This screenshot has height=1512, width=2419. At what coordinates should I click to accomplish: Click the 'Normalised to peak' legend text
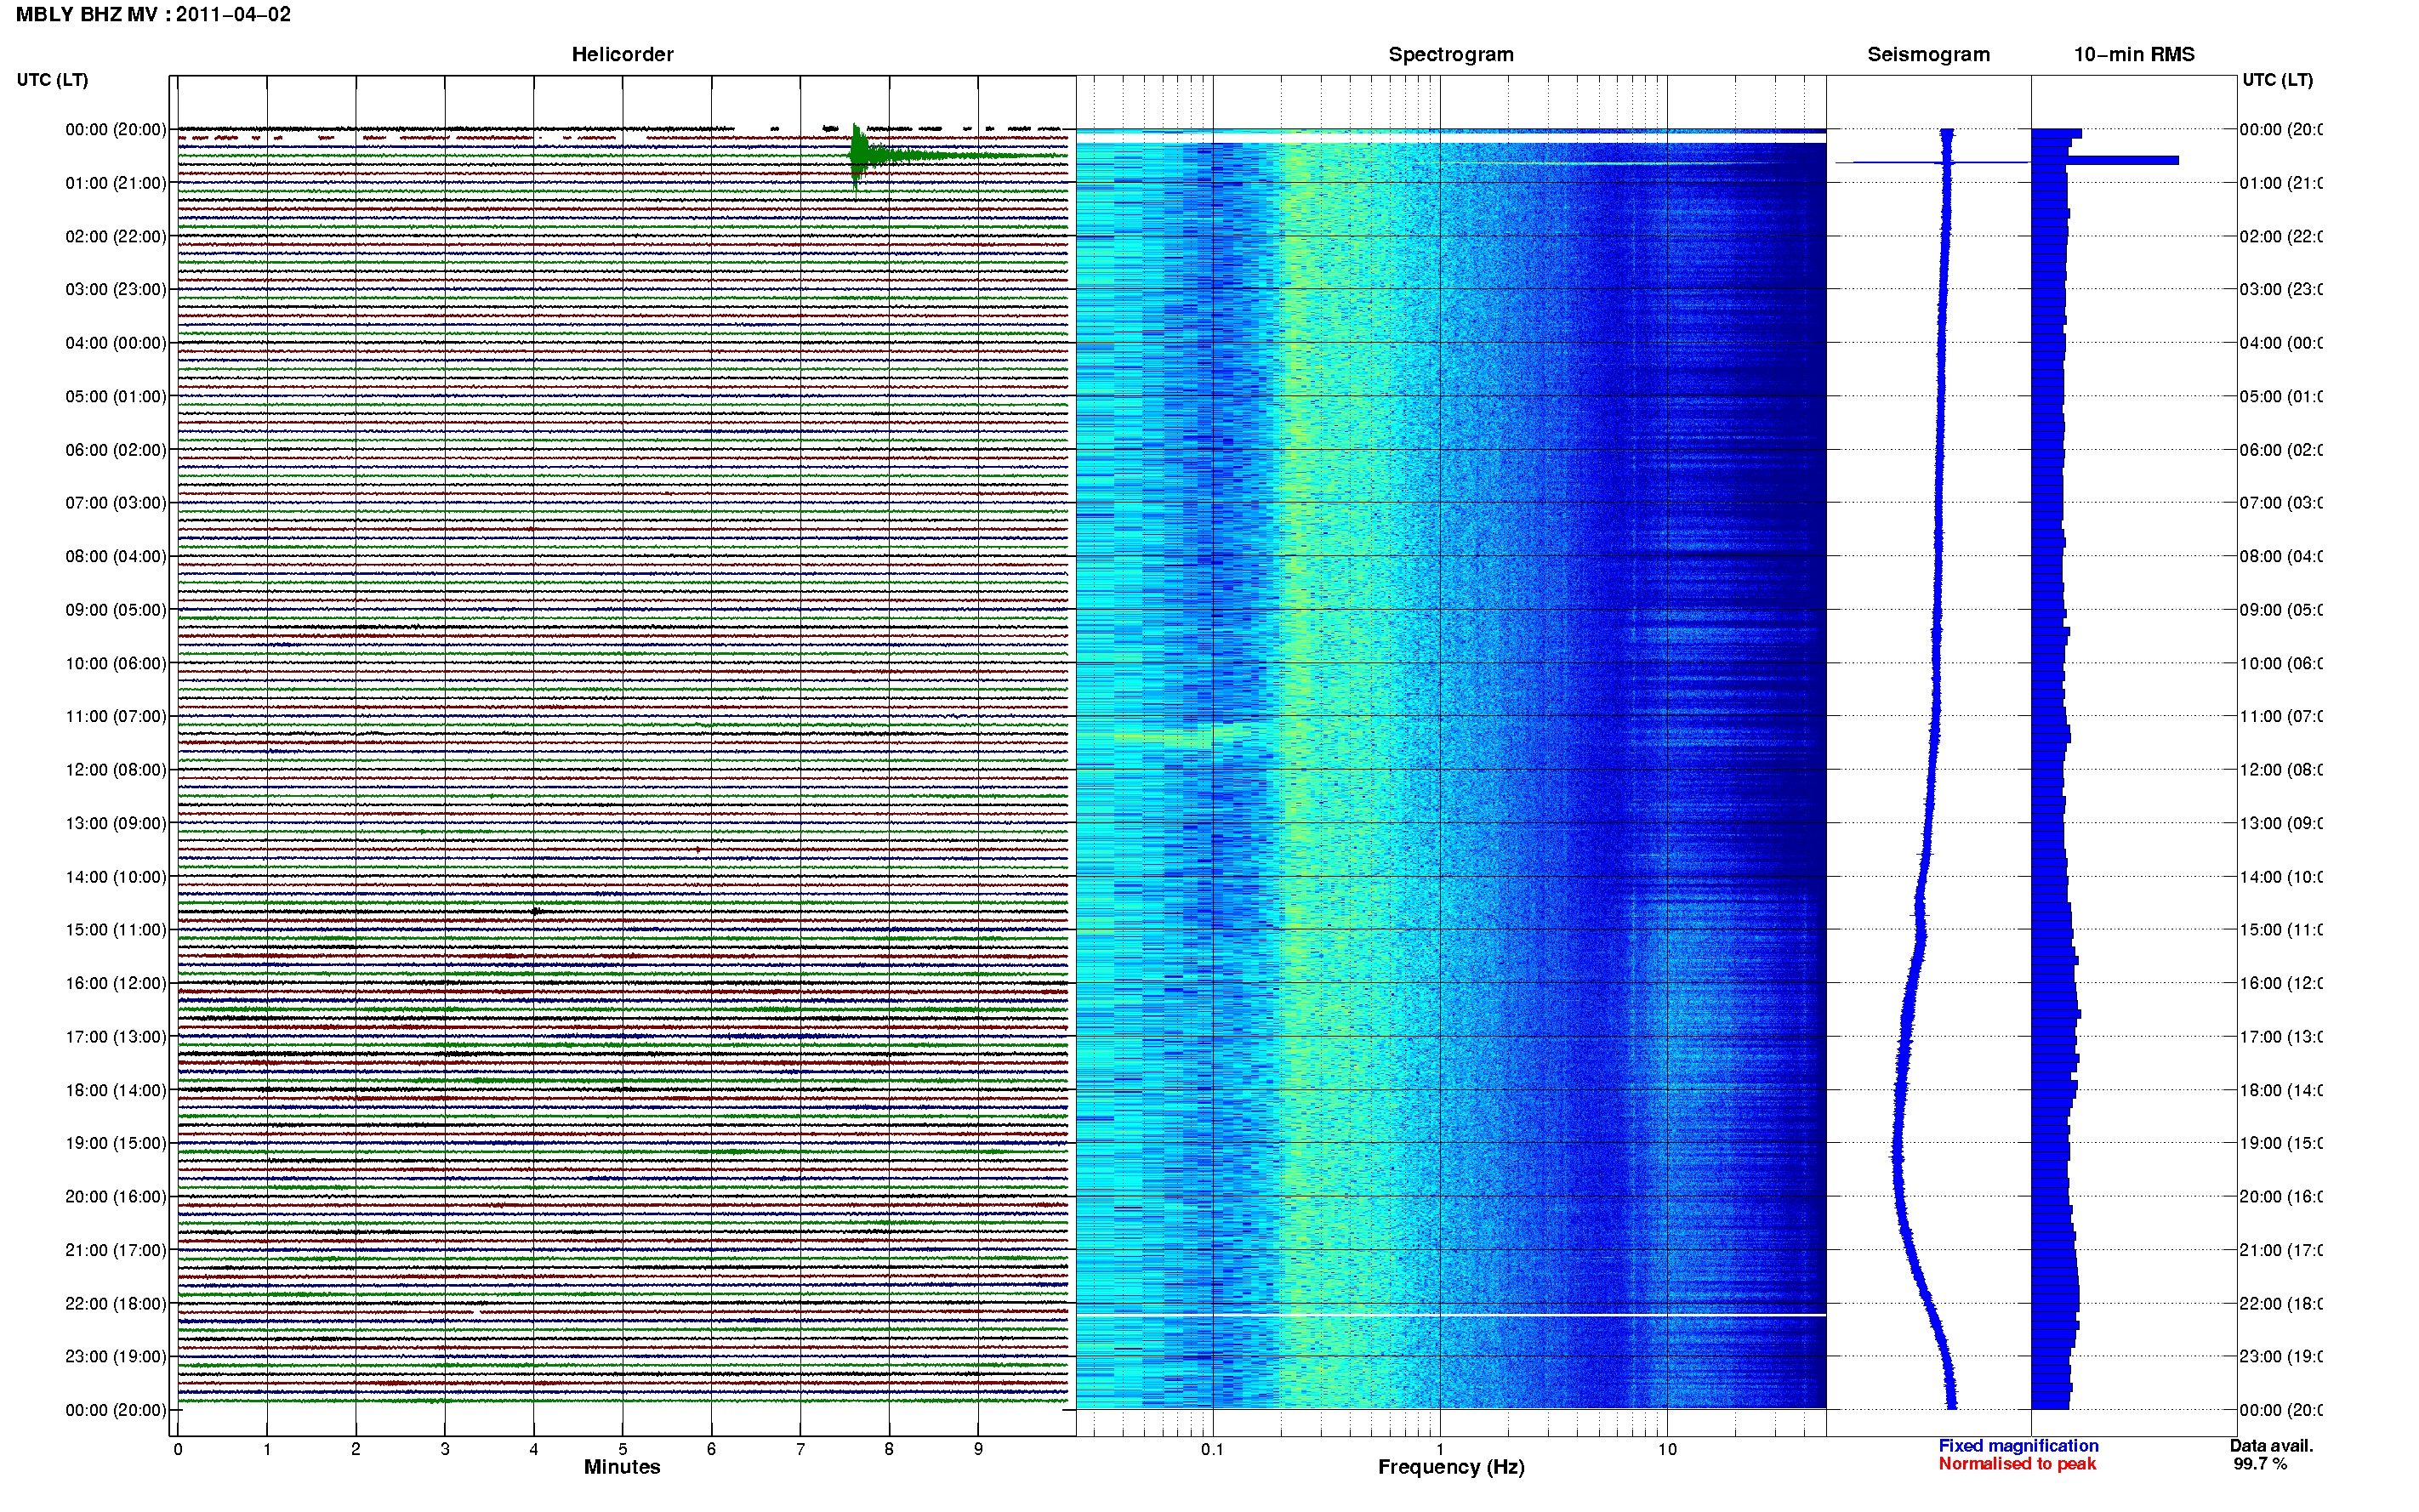2017,1464
